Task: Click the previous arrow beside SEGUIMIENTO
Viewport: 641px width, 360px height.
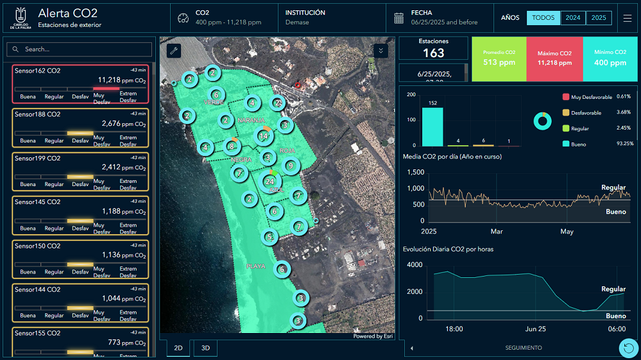Action: coord(412,348)
